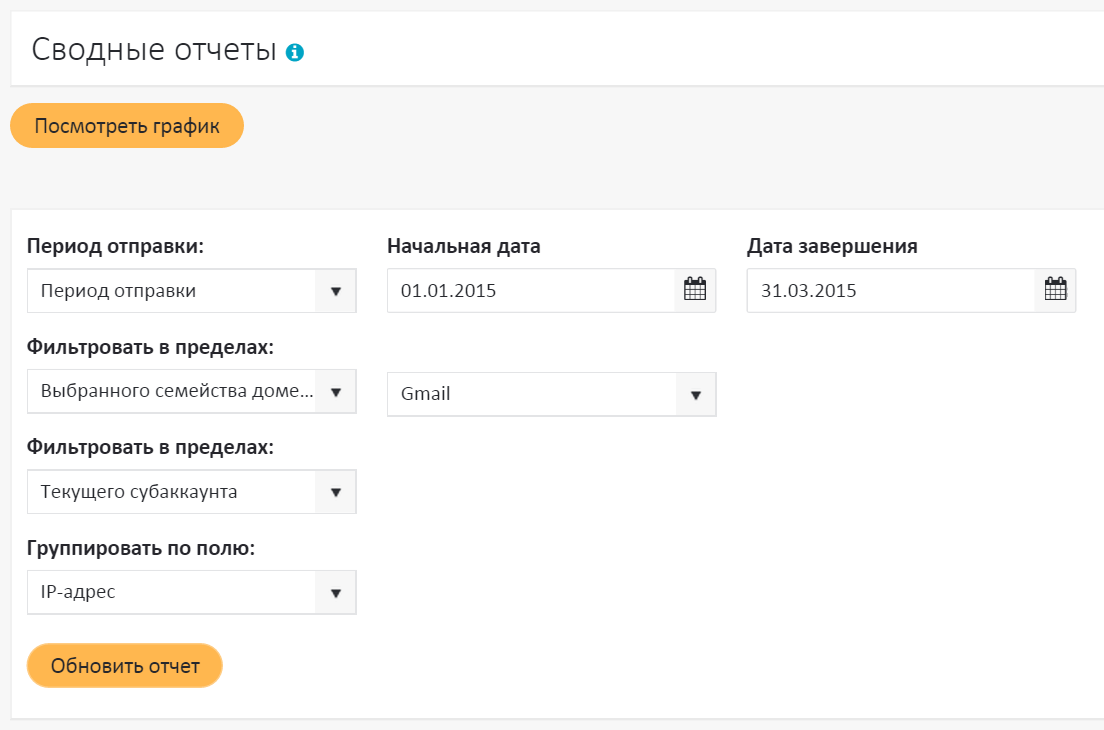
Task: Click arrow icon of Выбранного семейства dropdown
Action: (336, 392)
